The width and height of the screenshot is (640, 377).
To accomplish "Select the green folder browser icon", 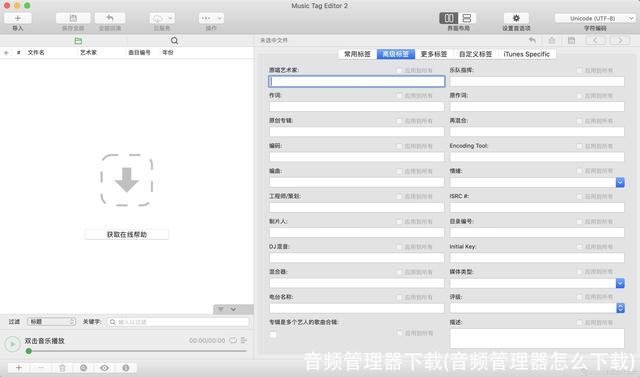I will tap(78, 41).
